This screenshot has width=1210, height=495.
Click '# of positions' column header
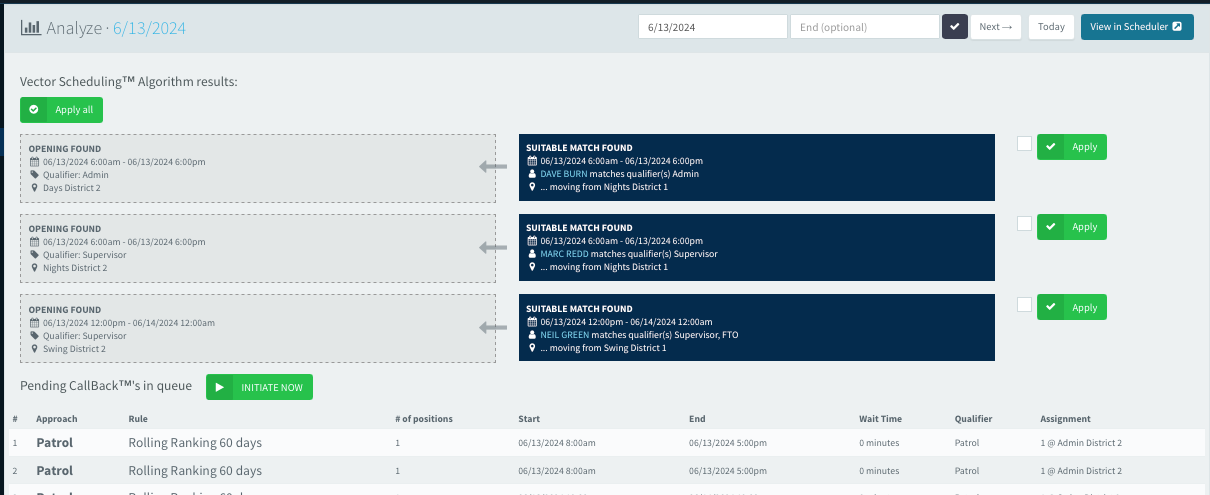click(424, 419)
